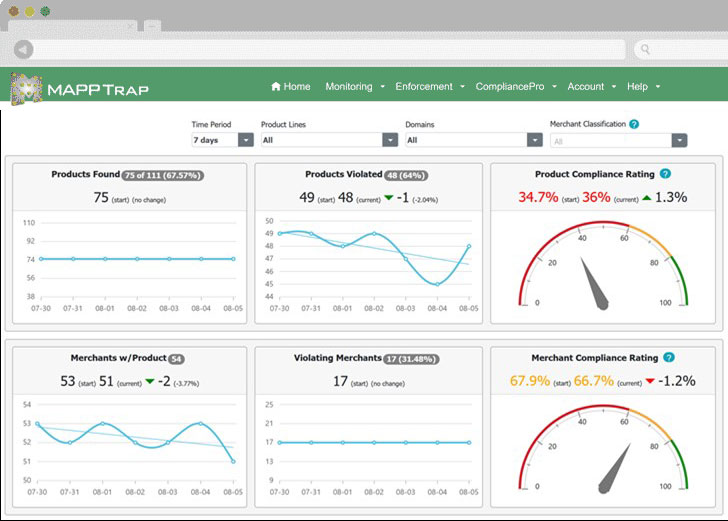Click the Merchants w/Product title
The image size is (728, 521).
118,358
